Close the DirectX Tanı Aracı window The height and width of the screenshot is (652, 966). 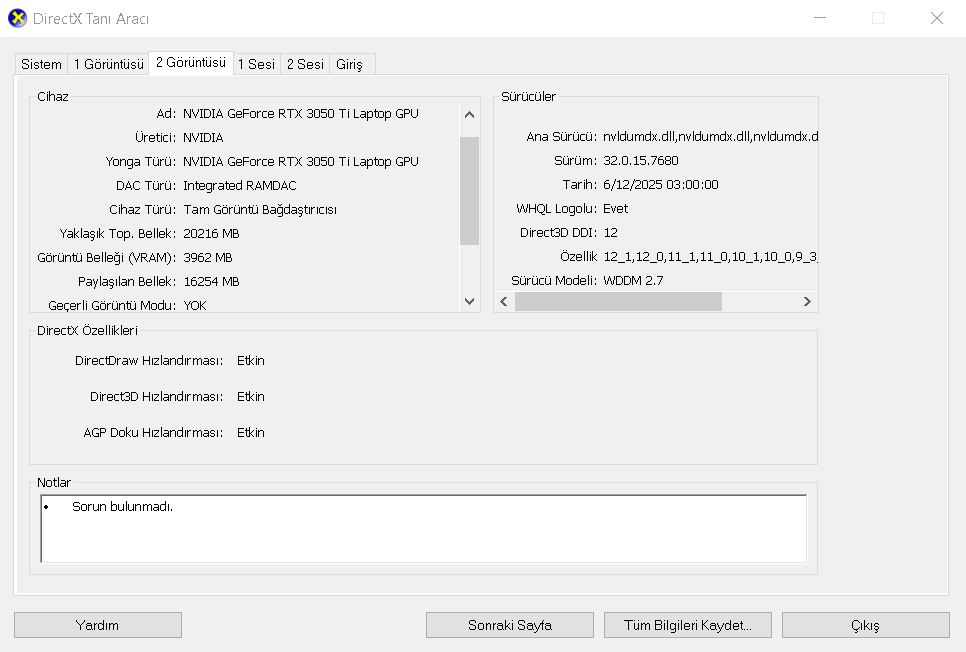(x=936, y=18)
